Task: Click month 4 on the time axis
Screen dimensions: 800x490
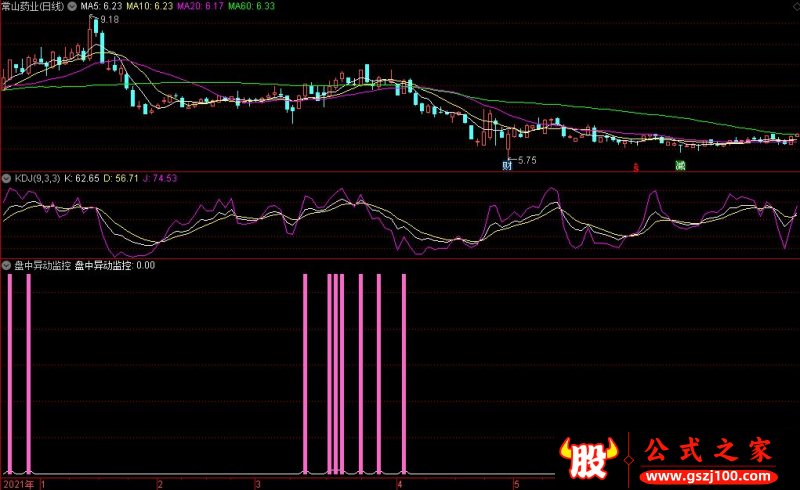Action: pos(399,484)
